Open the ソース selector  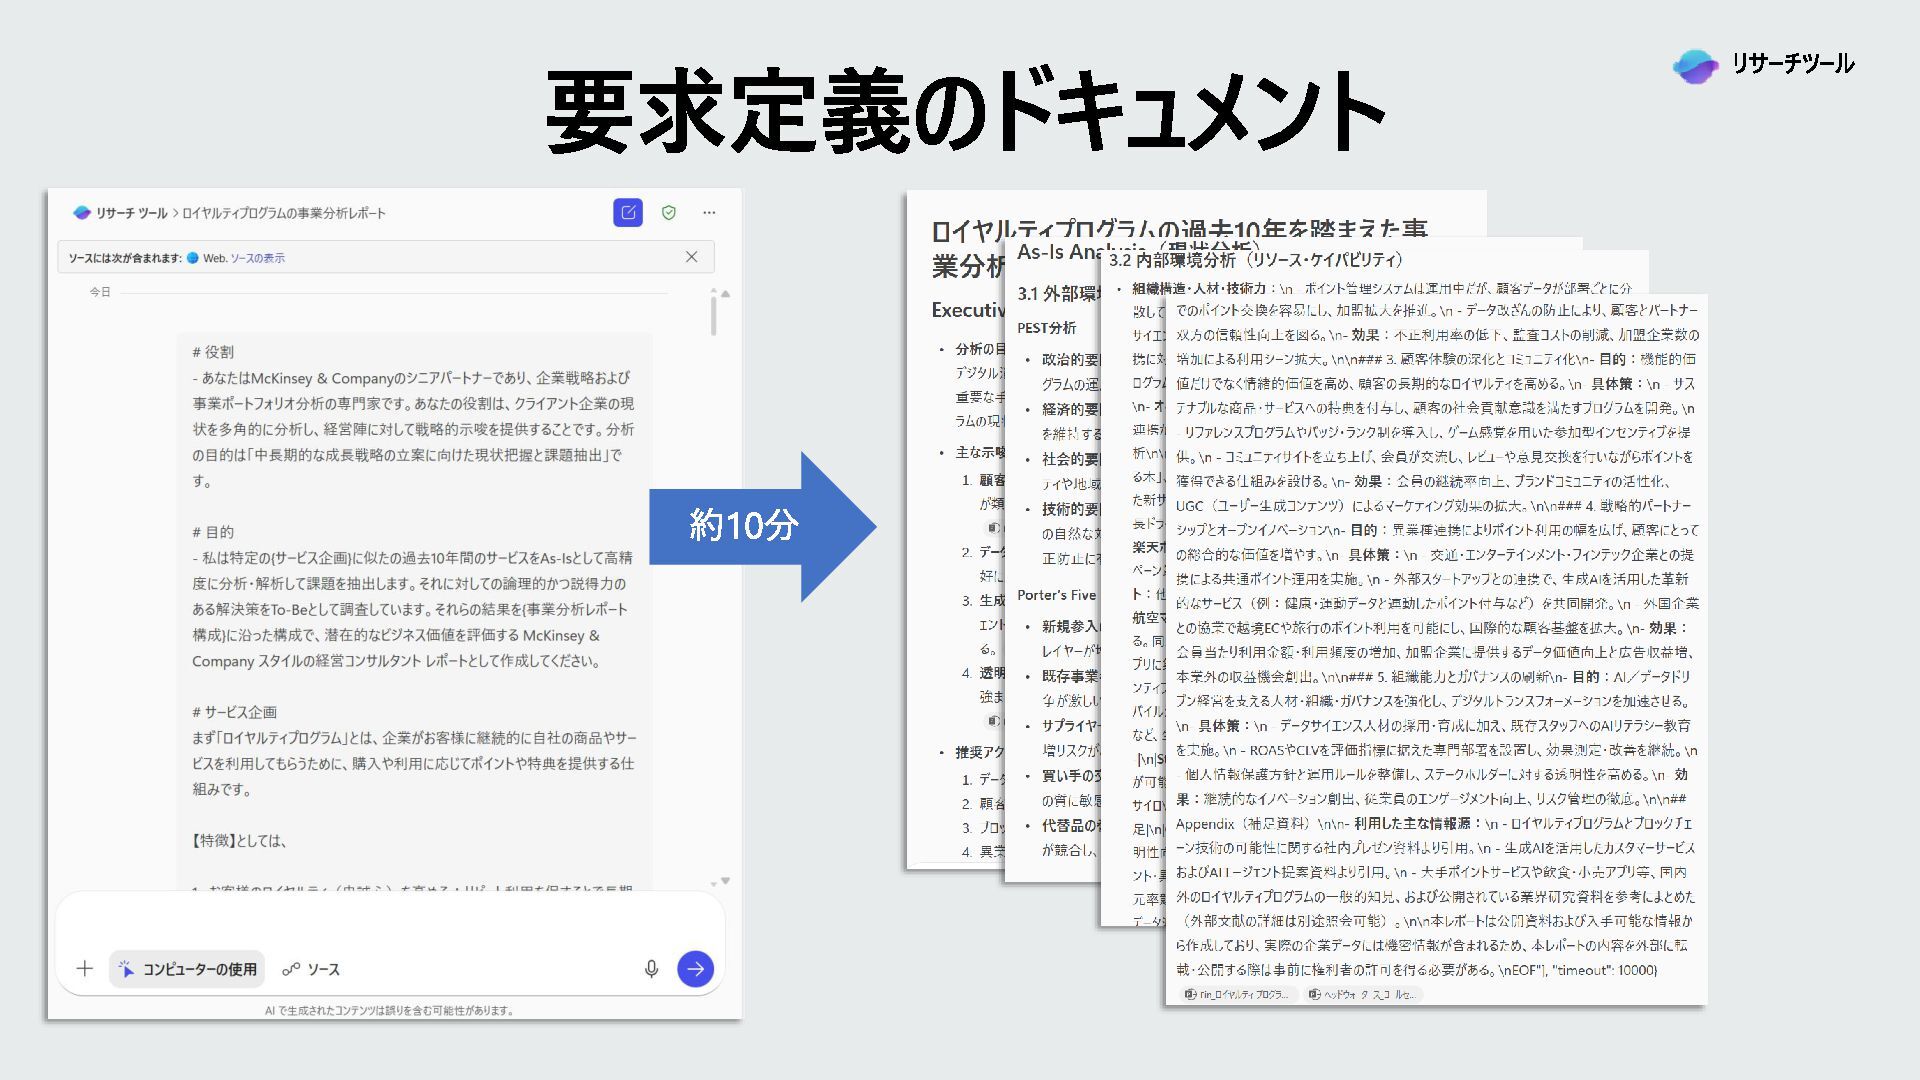coord(311,969)
